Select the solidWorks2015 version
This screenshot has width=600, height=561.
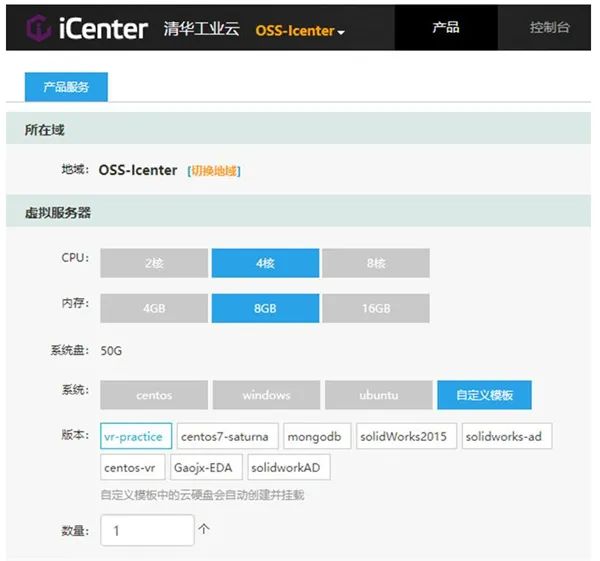(406, 436)
